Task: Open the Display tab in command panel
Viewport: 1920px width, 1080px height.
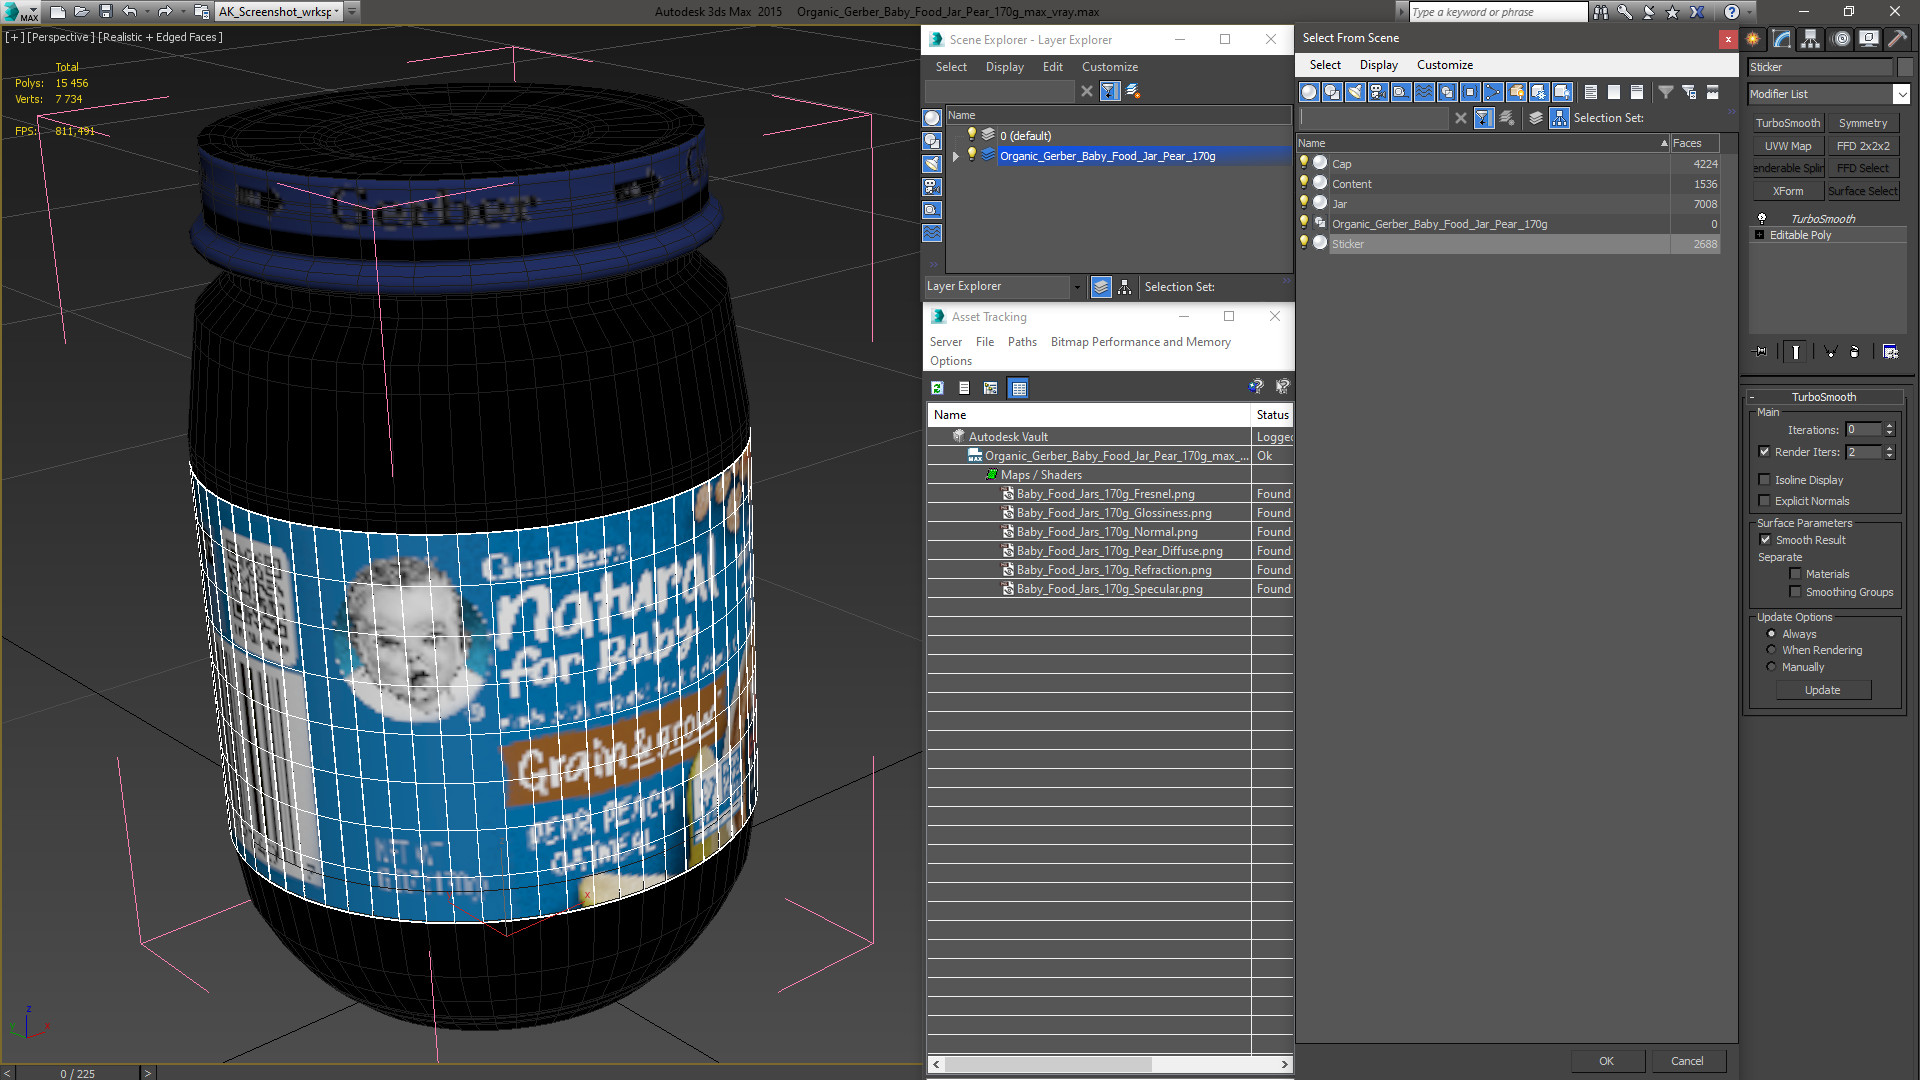Action: click(x=1868, y=39)
